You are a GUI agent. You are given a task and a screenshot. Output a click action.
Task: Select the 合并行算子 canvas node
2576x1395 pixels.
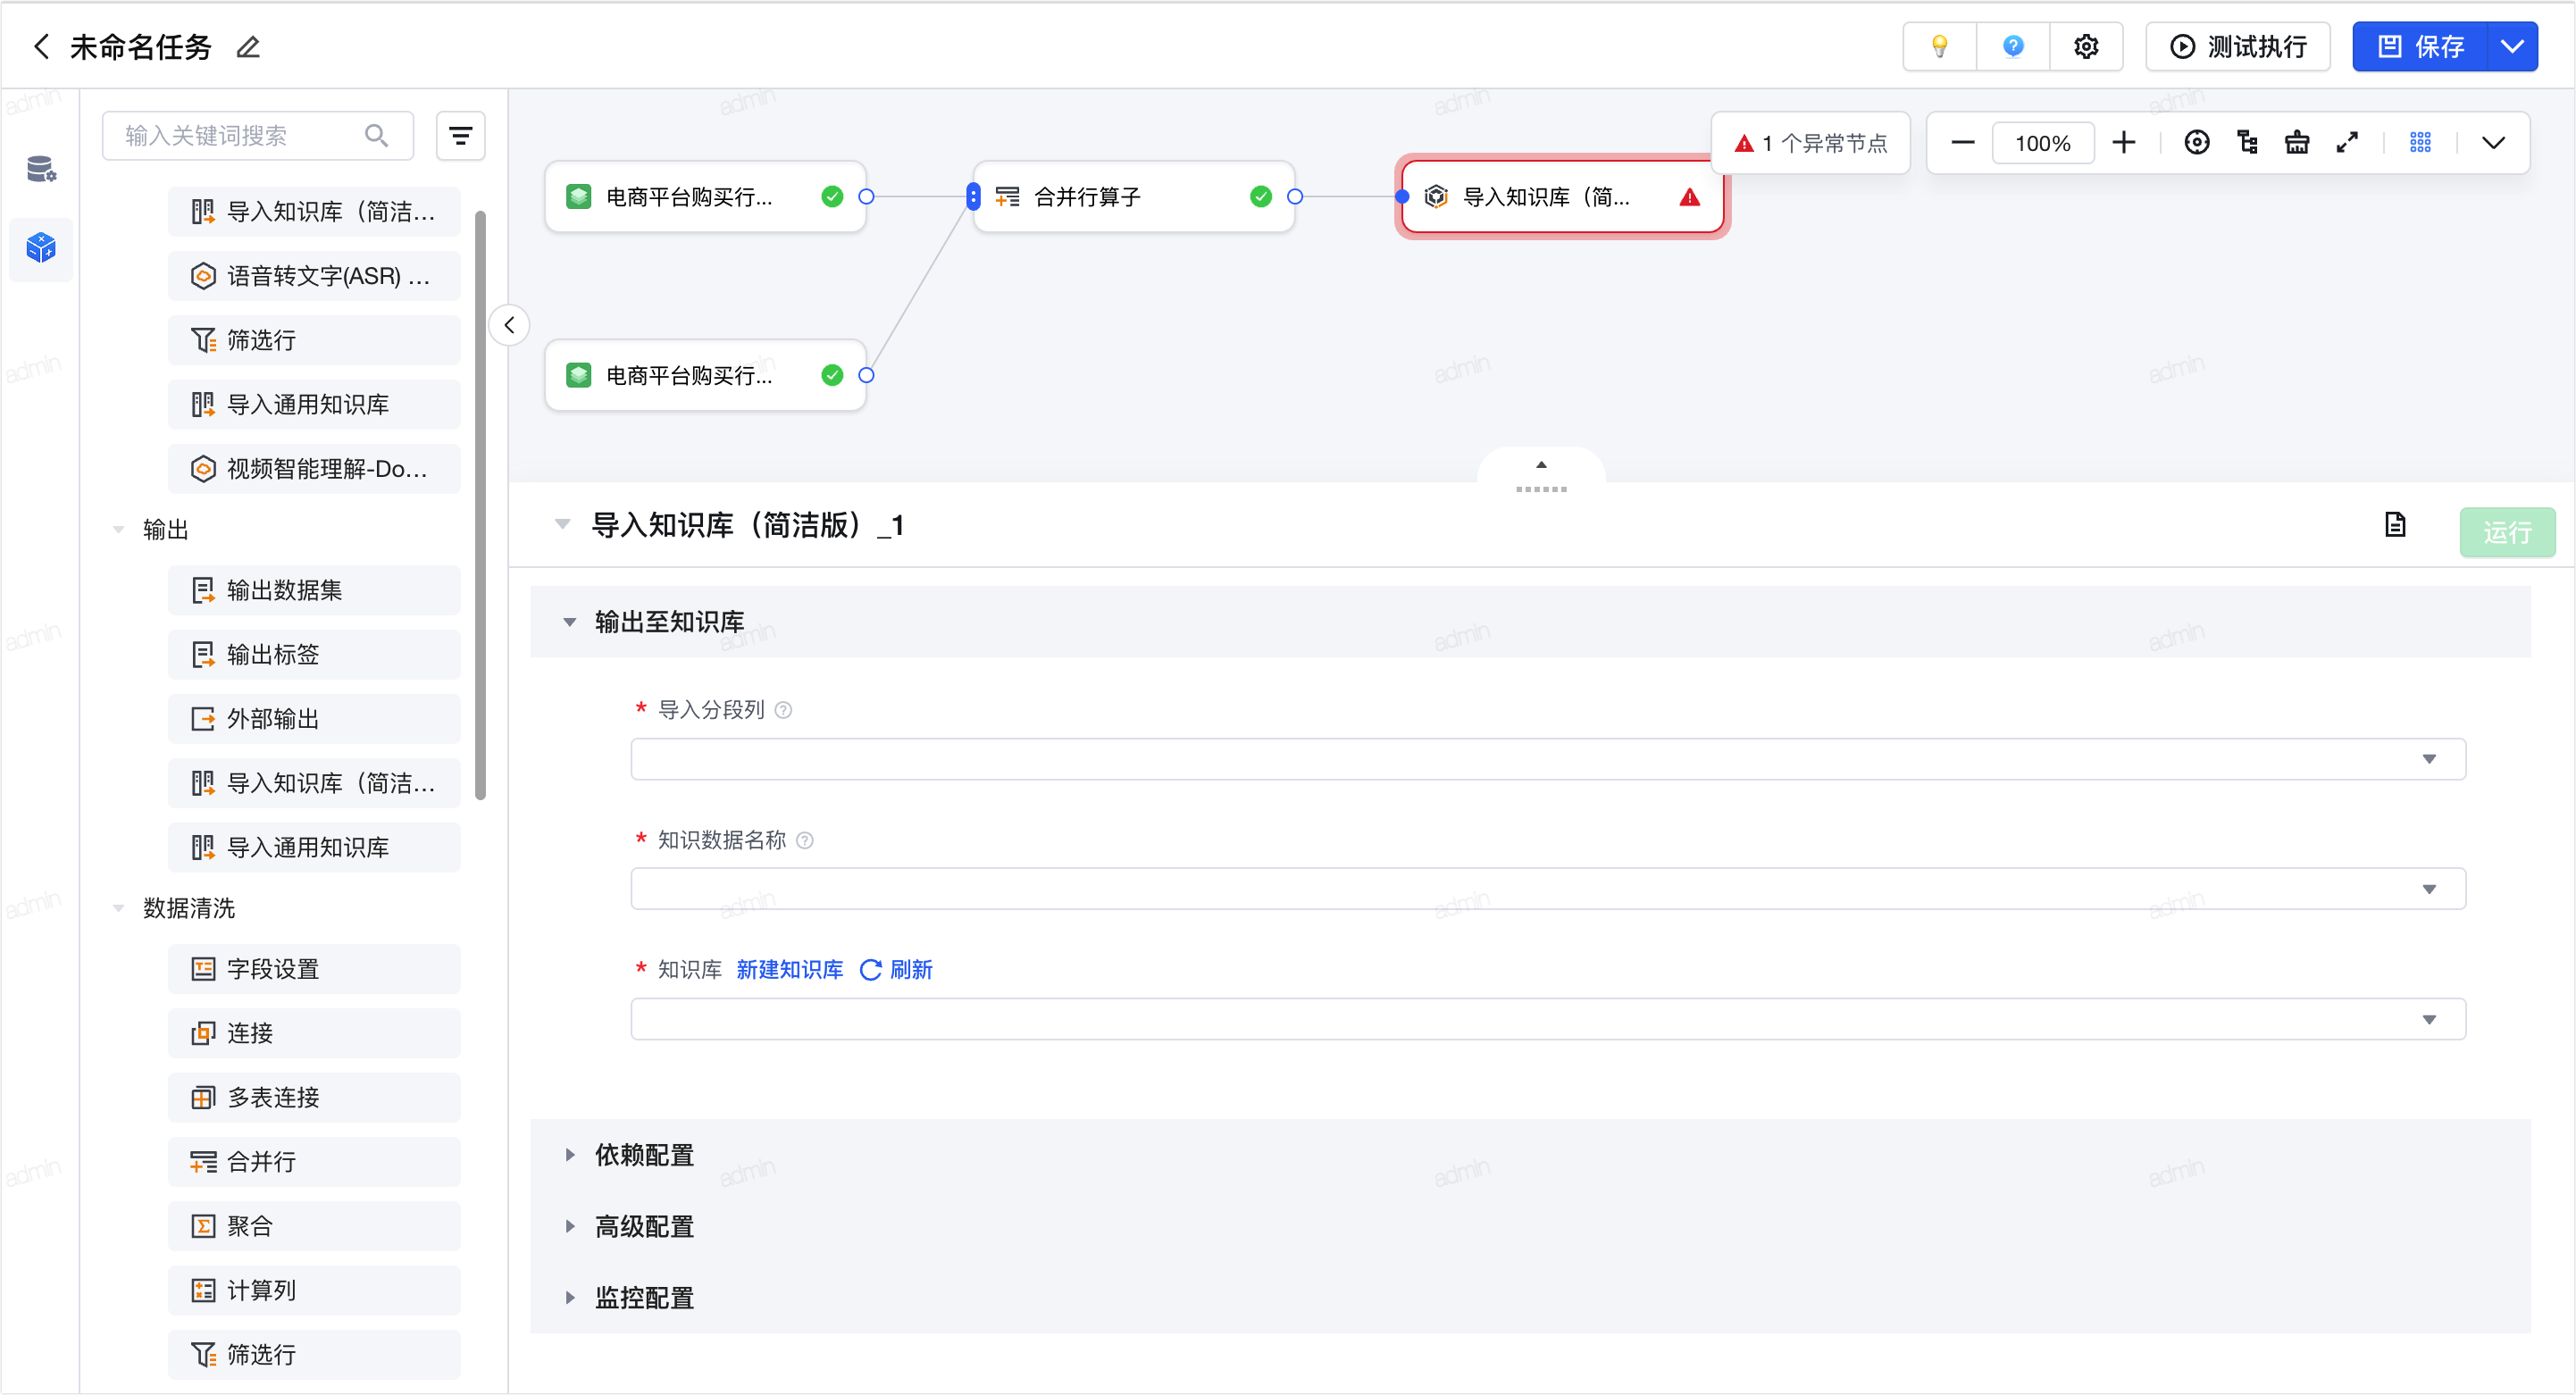point(1134,196)
